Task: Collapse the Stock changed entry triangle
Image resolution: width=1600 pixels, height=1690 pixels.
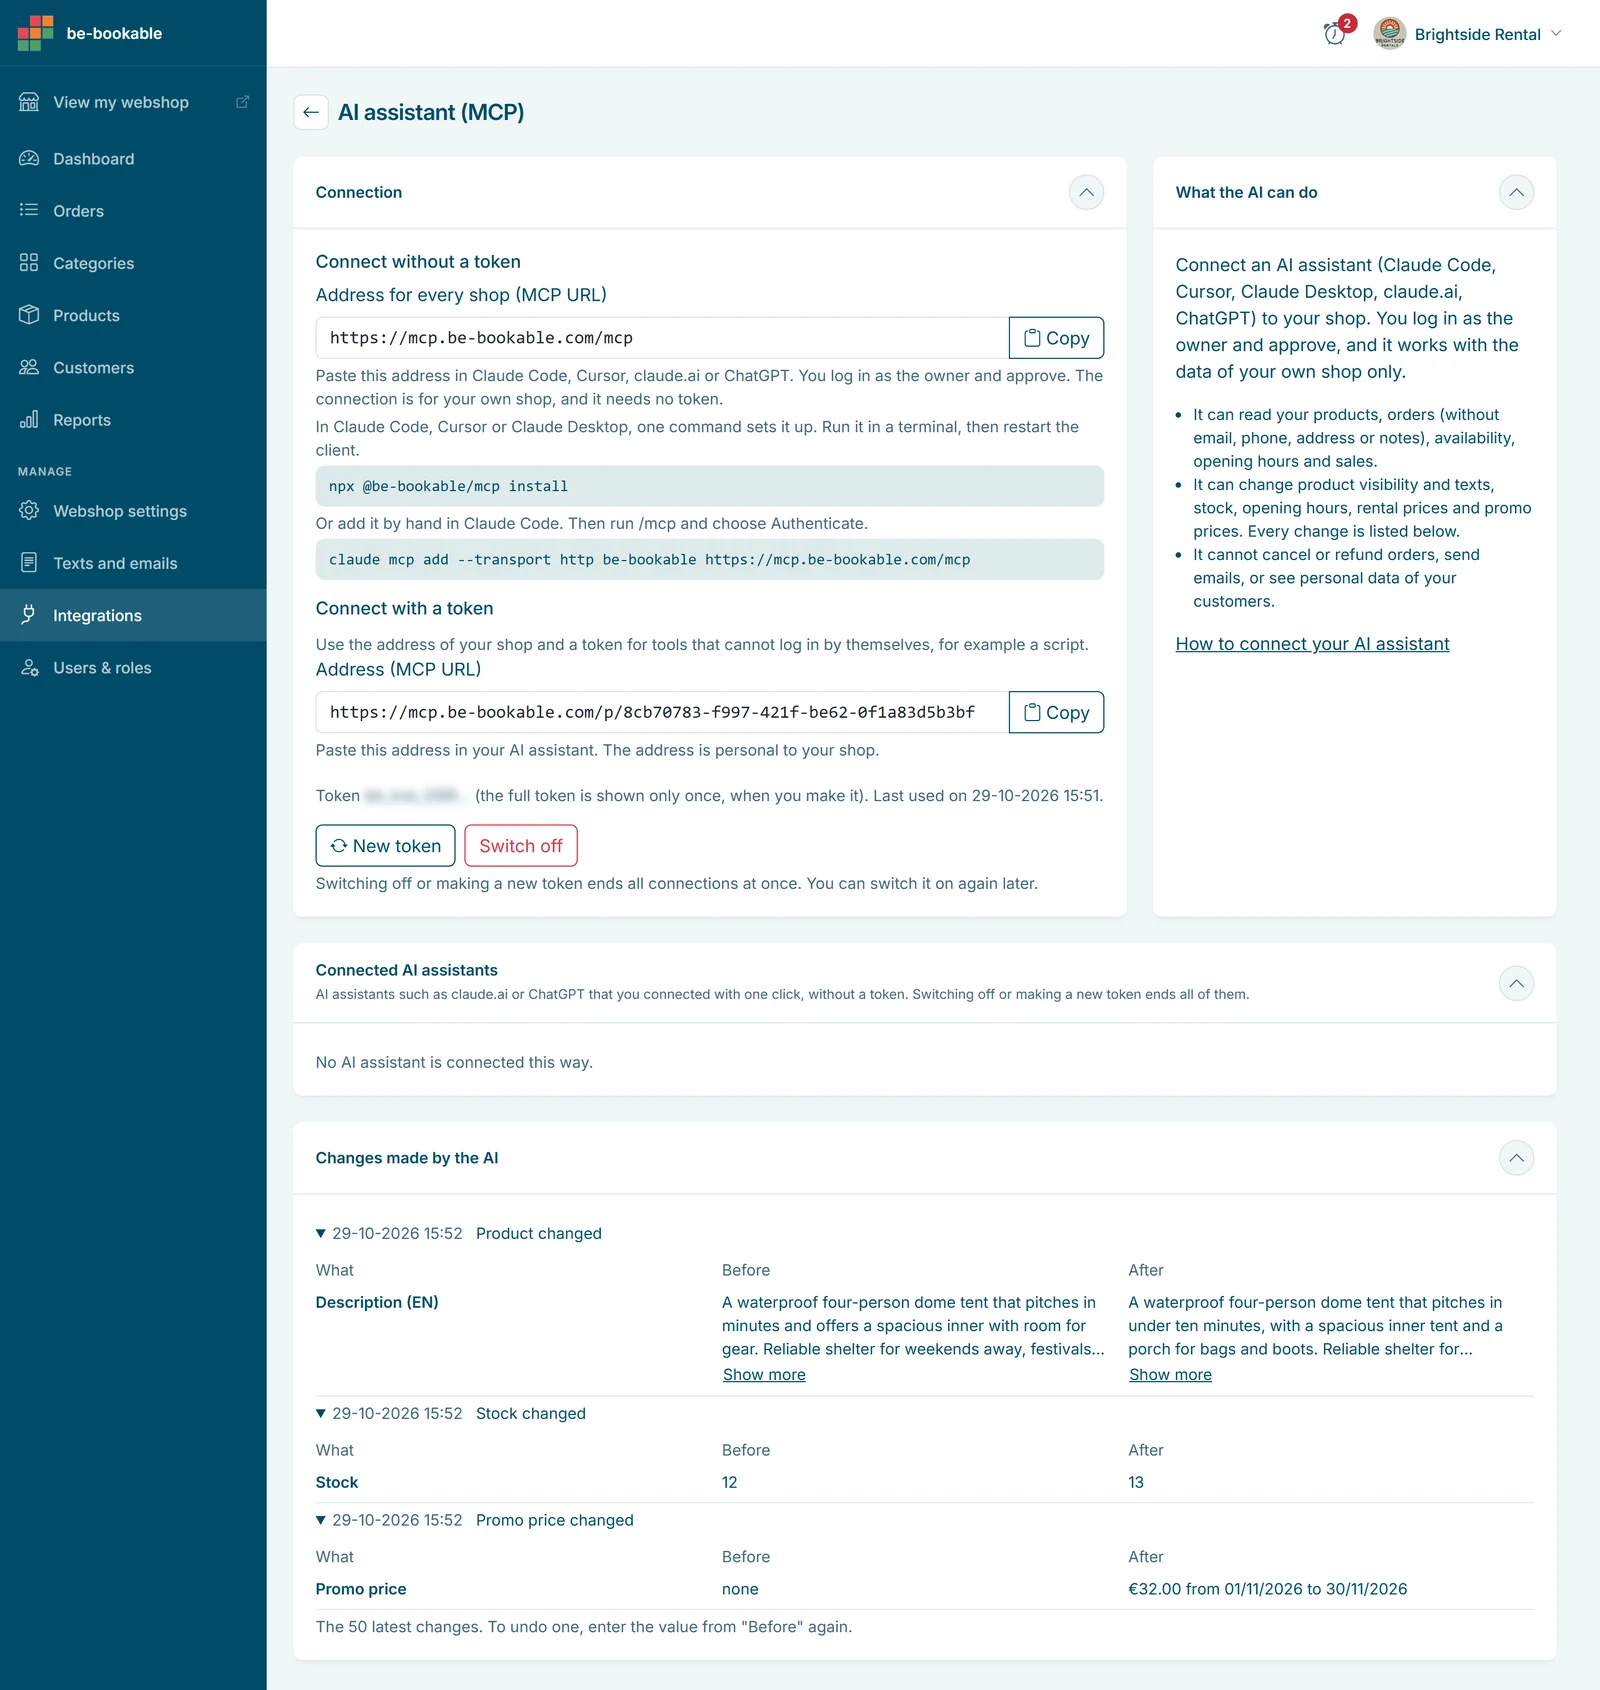Action: tap(321, 1414)
